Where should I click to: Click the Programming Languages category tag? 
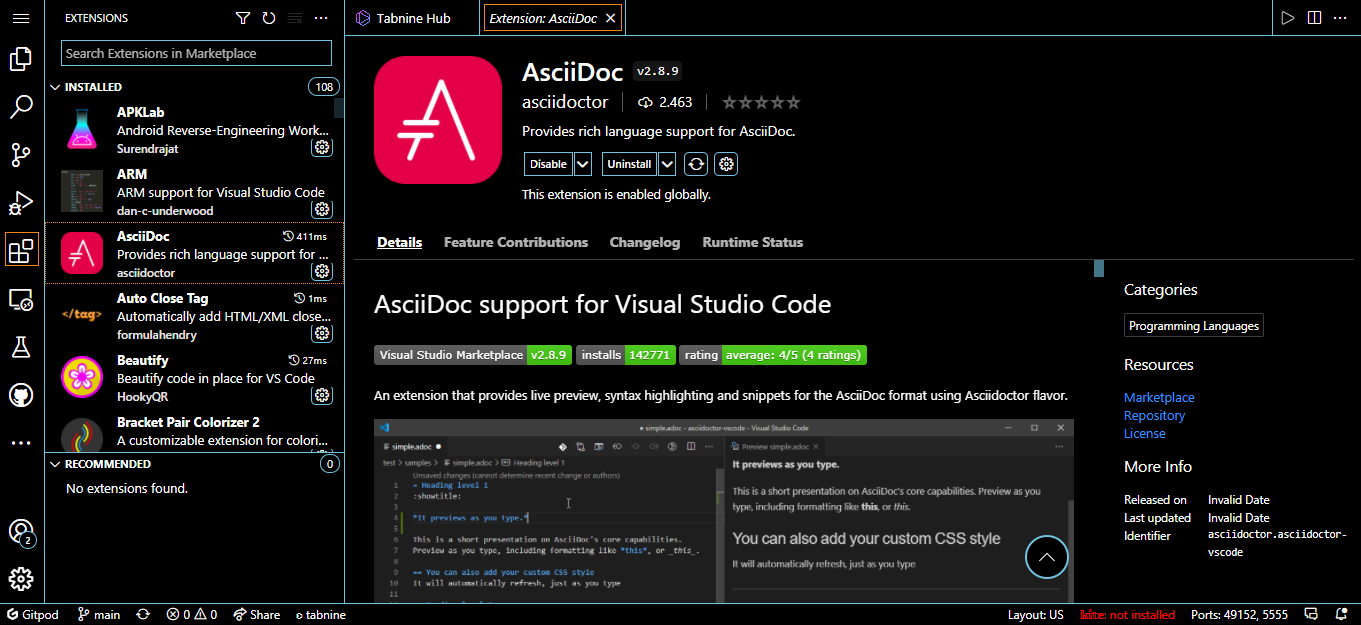[1194, 326]
